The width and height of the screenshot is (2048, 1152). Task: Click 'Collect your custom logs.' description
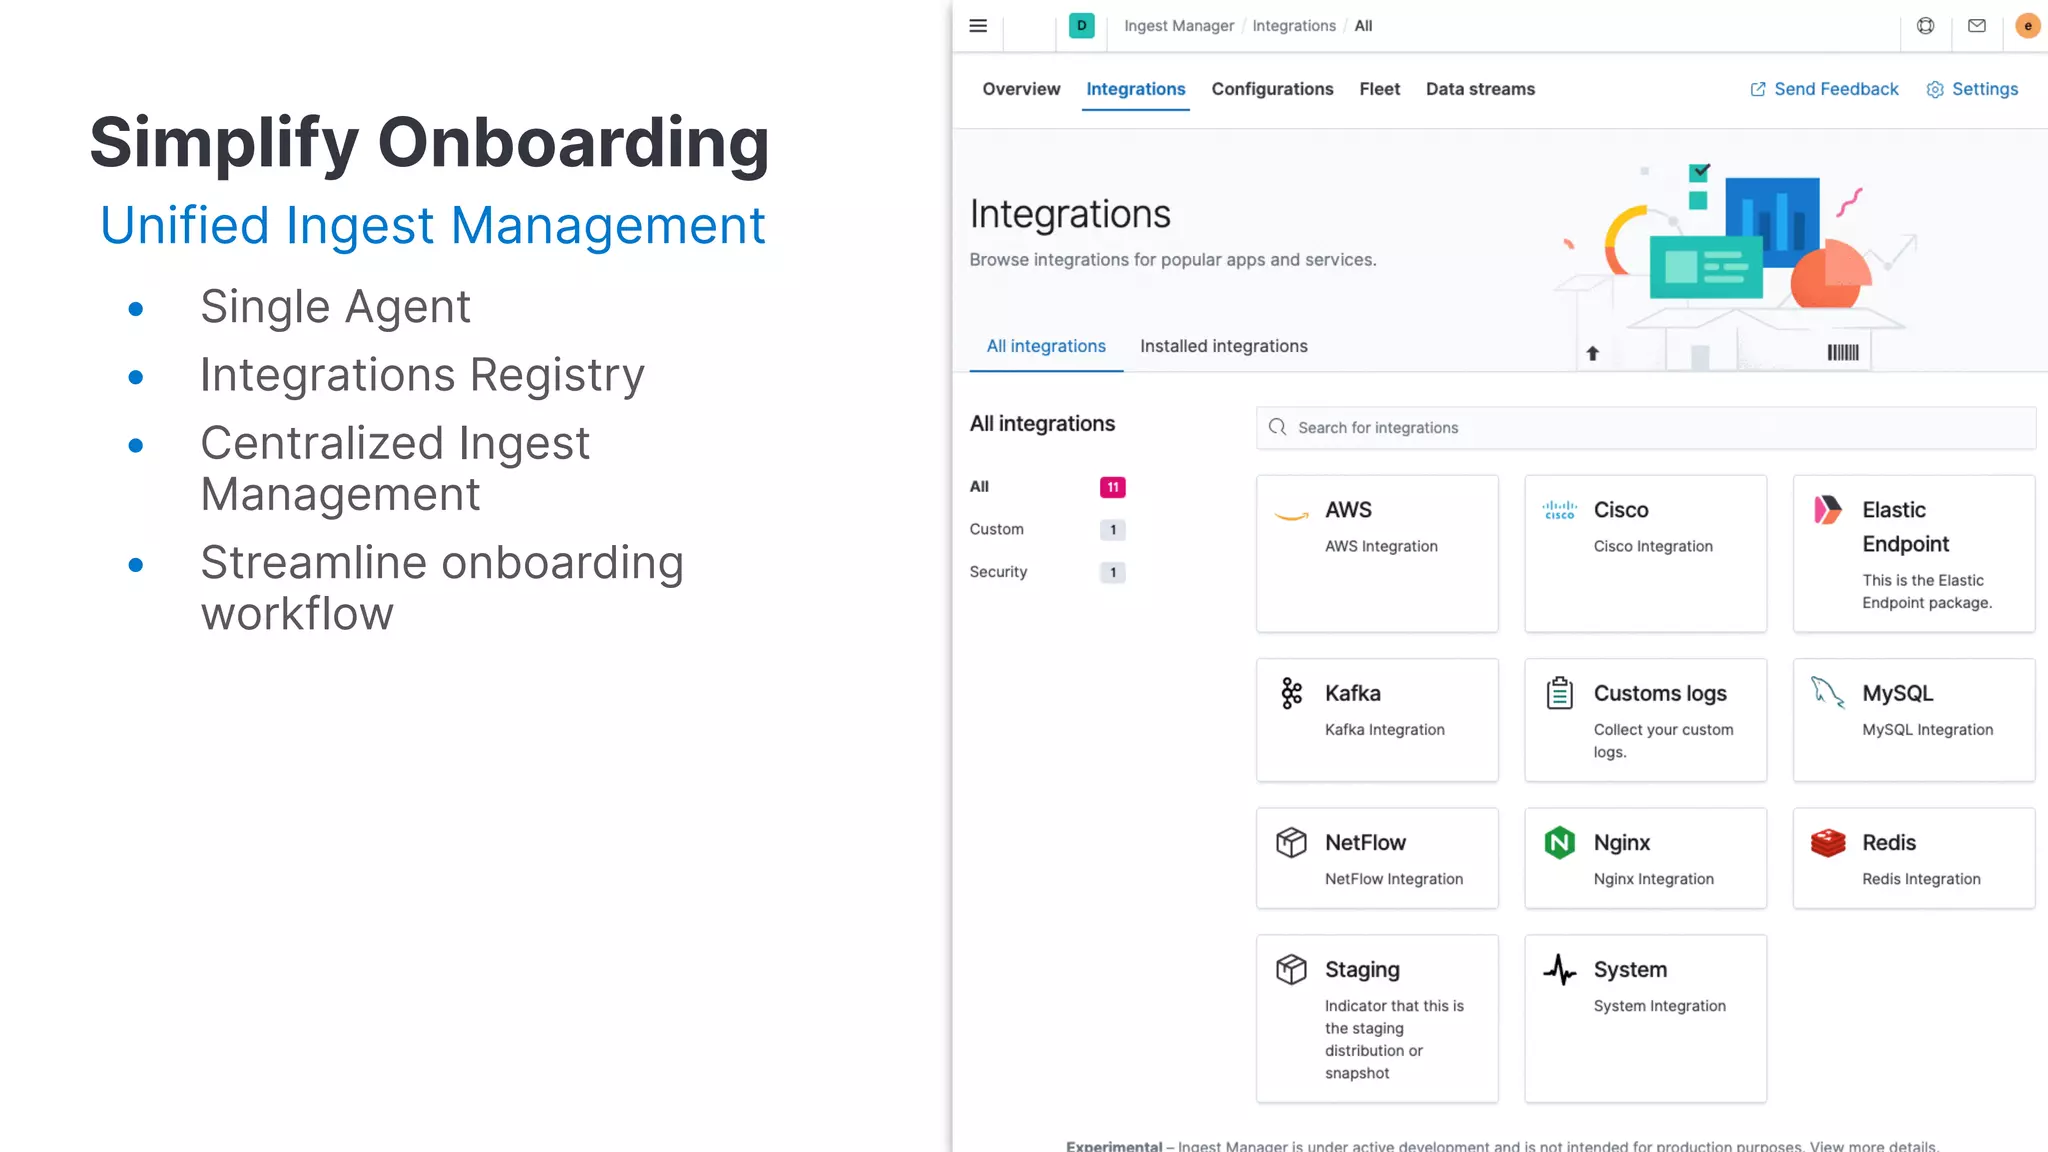pyautogui.click(x=1663, y=741)
